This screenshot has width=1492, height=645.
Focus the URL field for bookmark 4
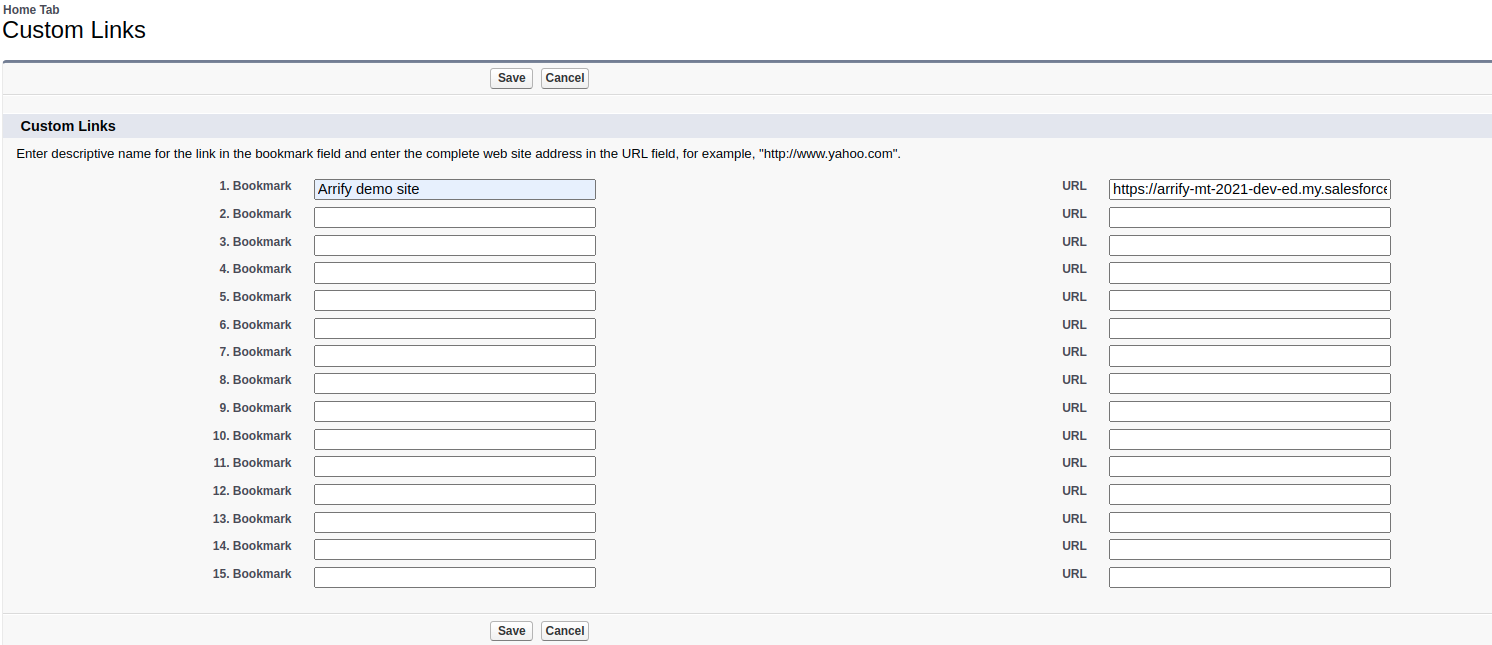click(1250, 272)
